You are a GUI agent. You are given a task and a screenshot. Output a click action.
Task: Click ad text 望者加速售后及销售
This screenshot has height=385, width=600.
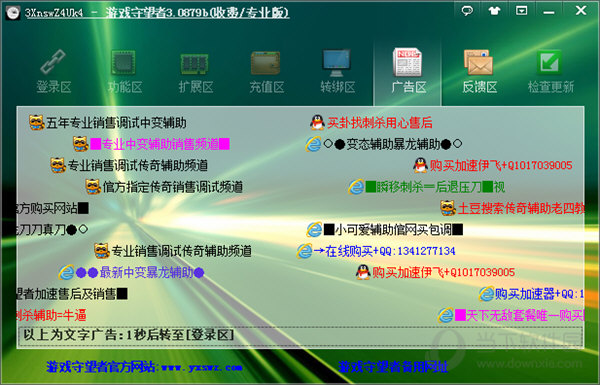(x=72, y=294)
